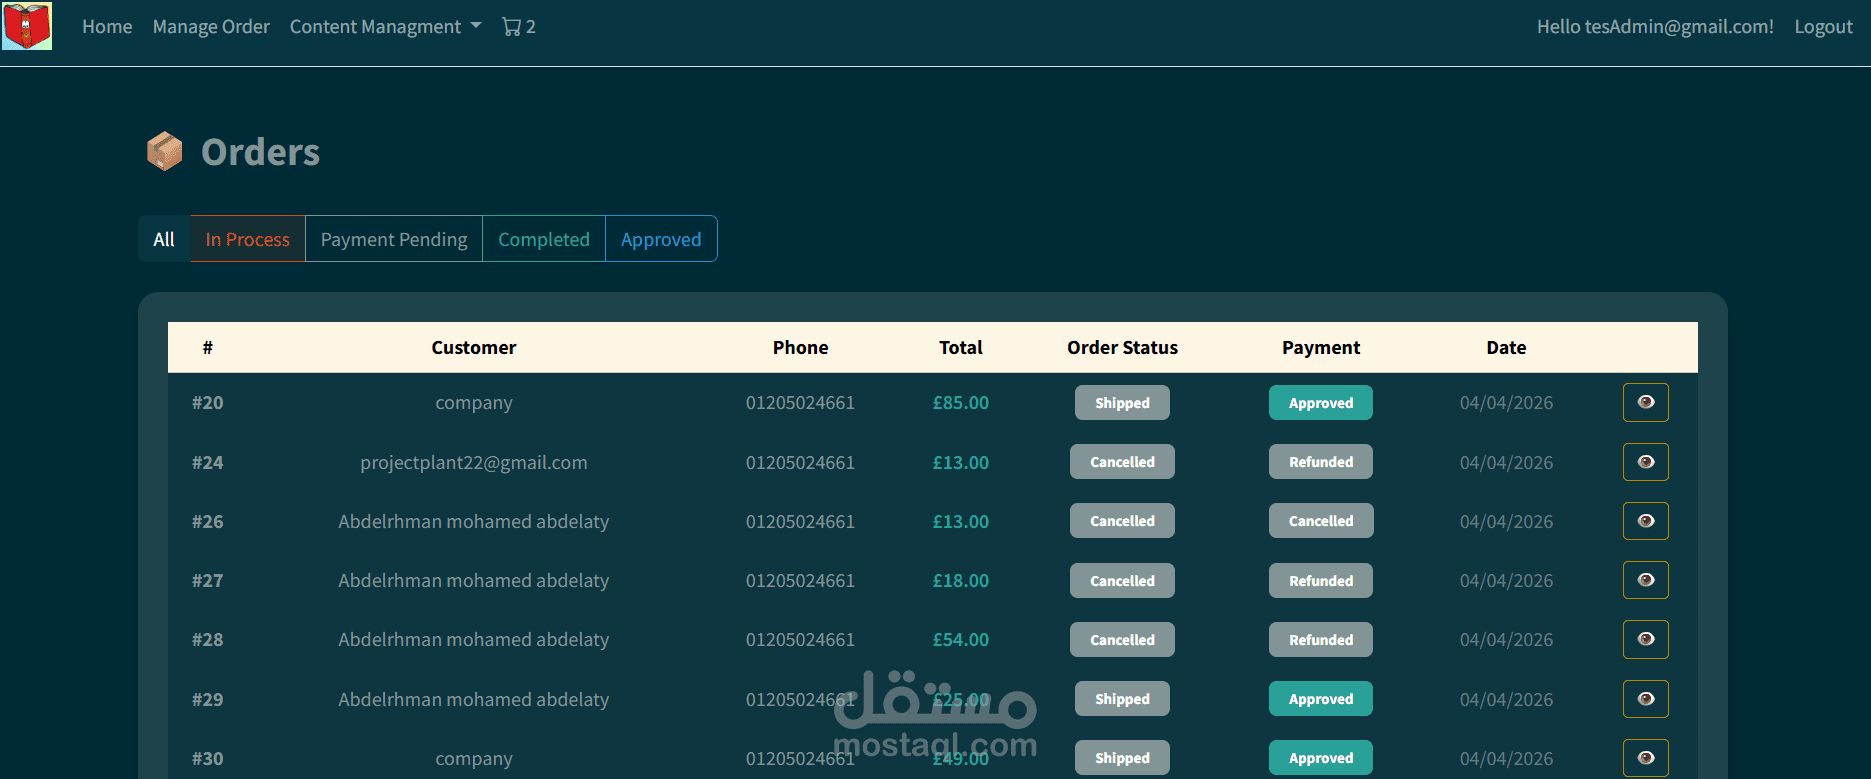
Task: Click order number #27
Action: pyautogui.click(x=208, y=581)
